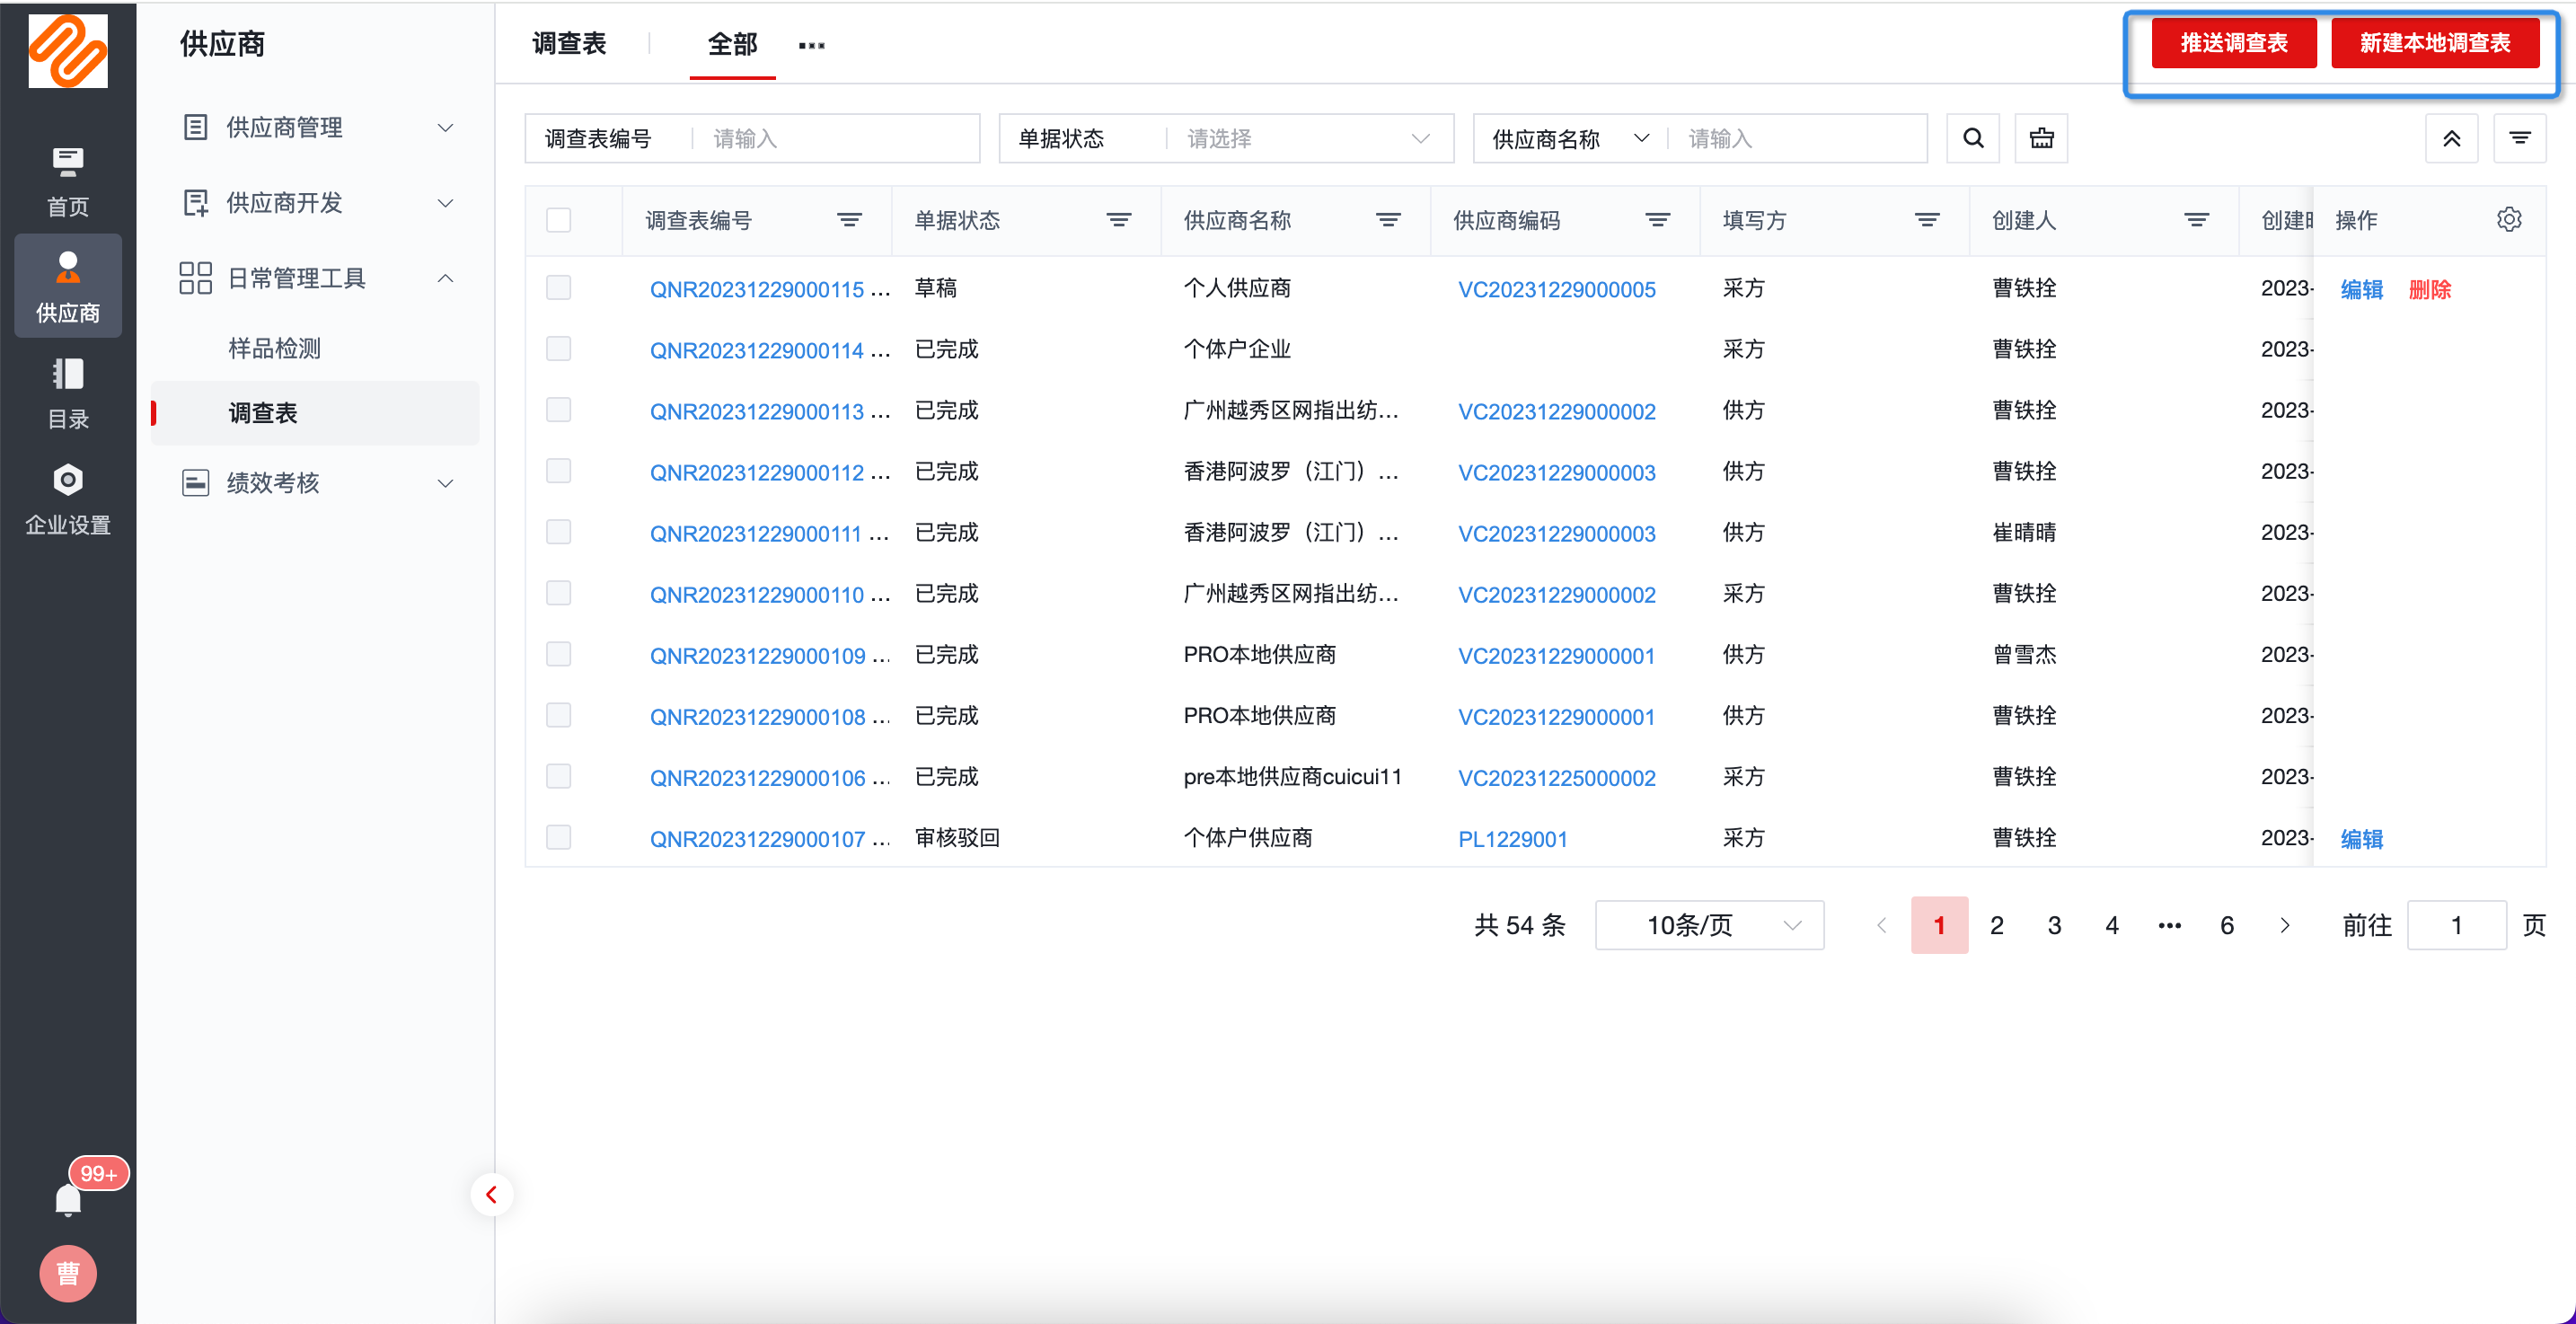
Task: Click 删除 for draft row
Action: click(x=2430, y=289)
